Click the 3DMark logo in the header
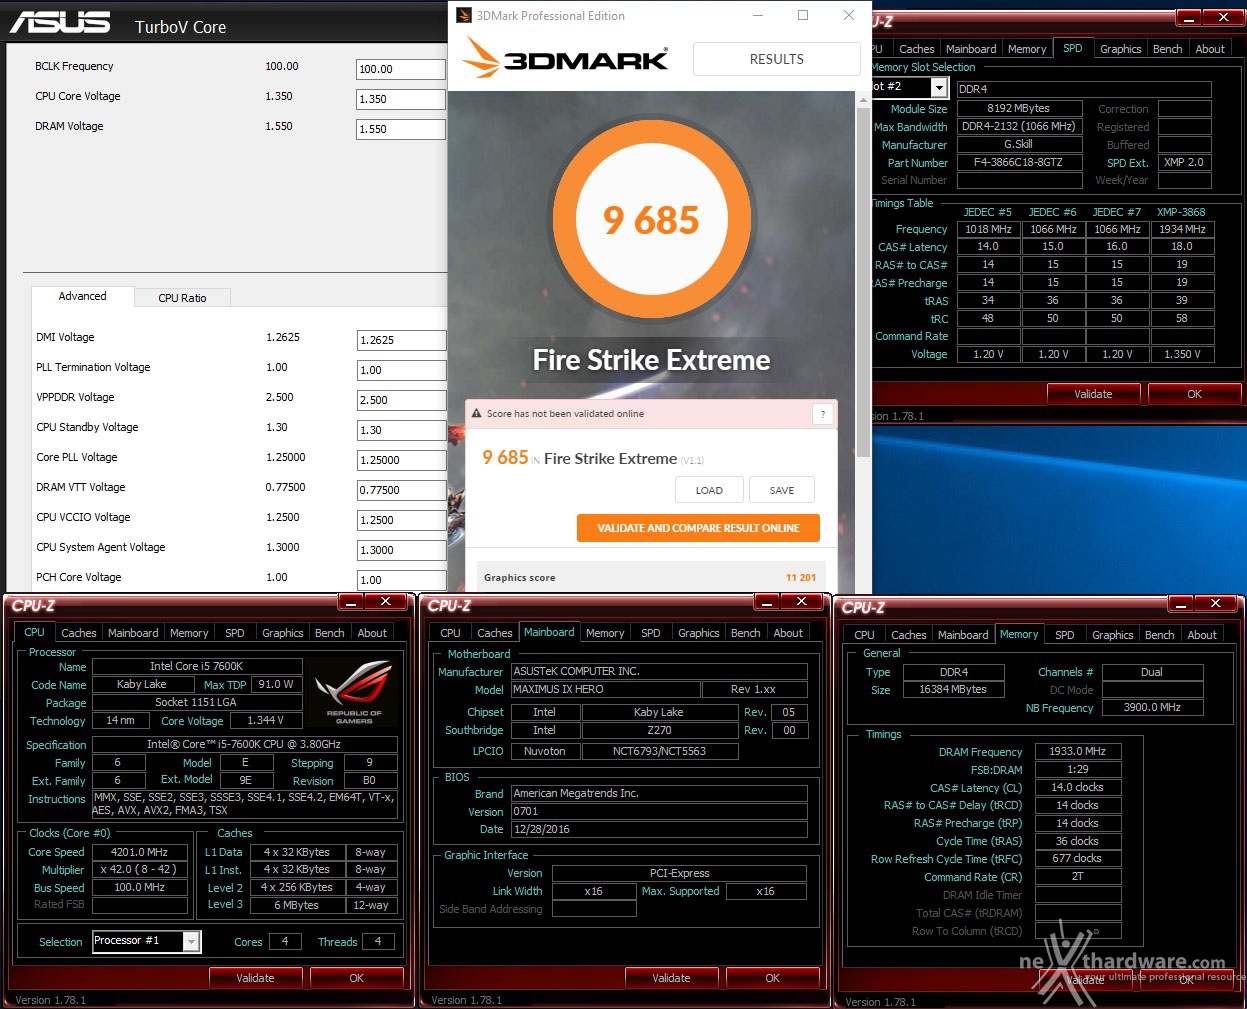The height and width of the screenshot is (1009, 1247). point(566,58)
